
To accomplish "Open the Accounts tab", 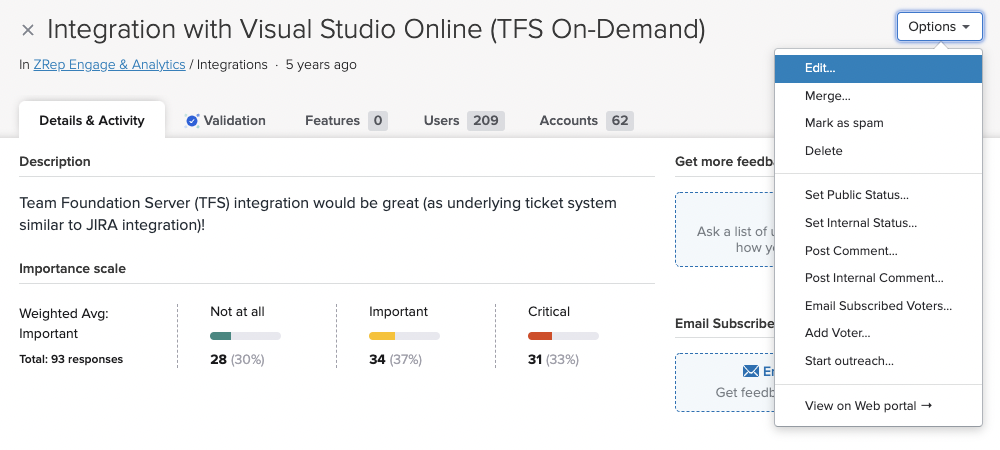I will click(x=586, y=120).
